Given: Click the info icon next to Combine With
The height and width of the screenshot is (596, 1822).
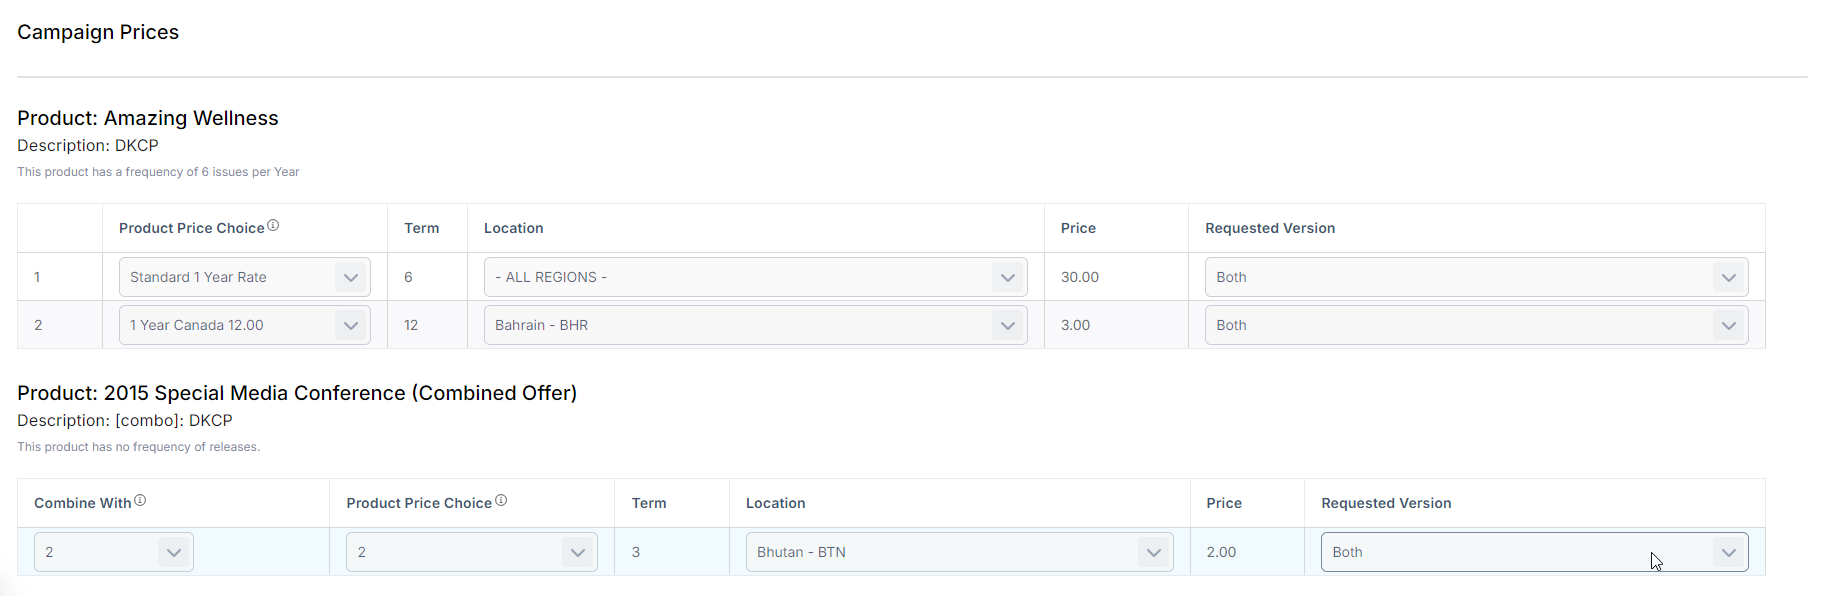Looking at the screenshot, I should (x=140, y=501).
